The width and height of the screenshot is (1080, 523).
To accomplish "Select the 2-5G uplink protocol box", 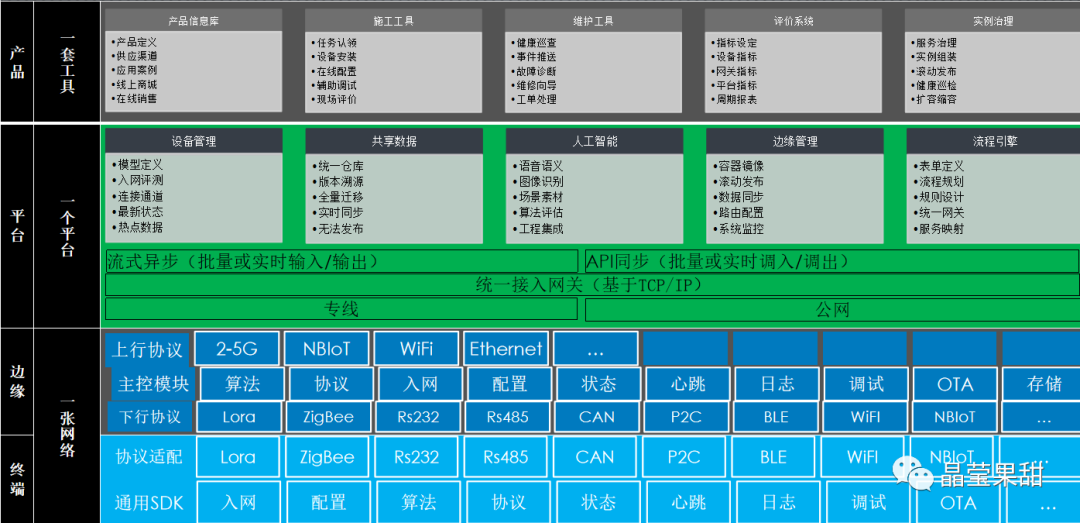I will click(x=237, y=349).
